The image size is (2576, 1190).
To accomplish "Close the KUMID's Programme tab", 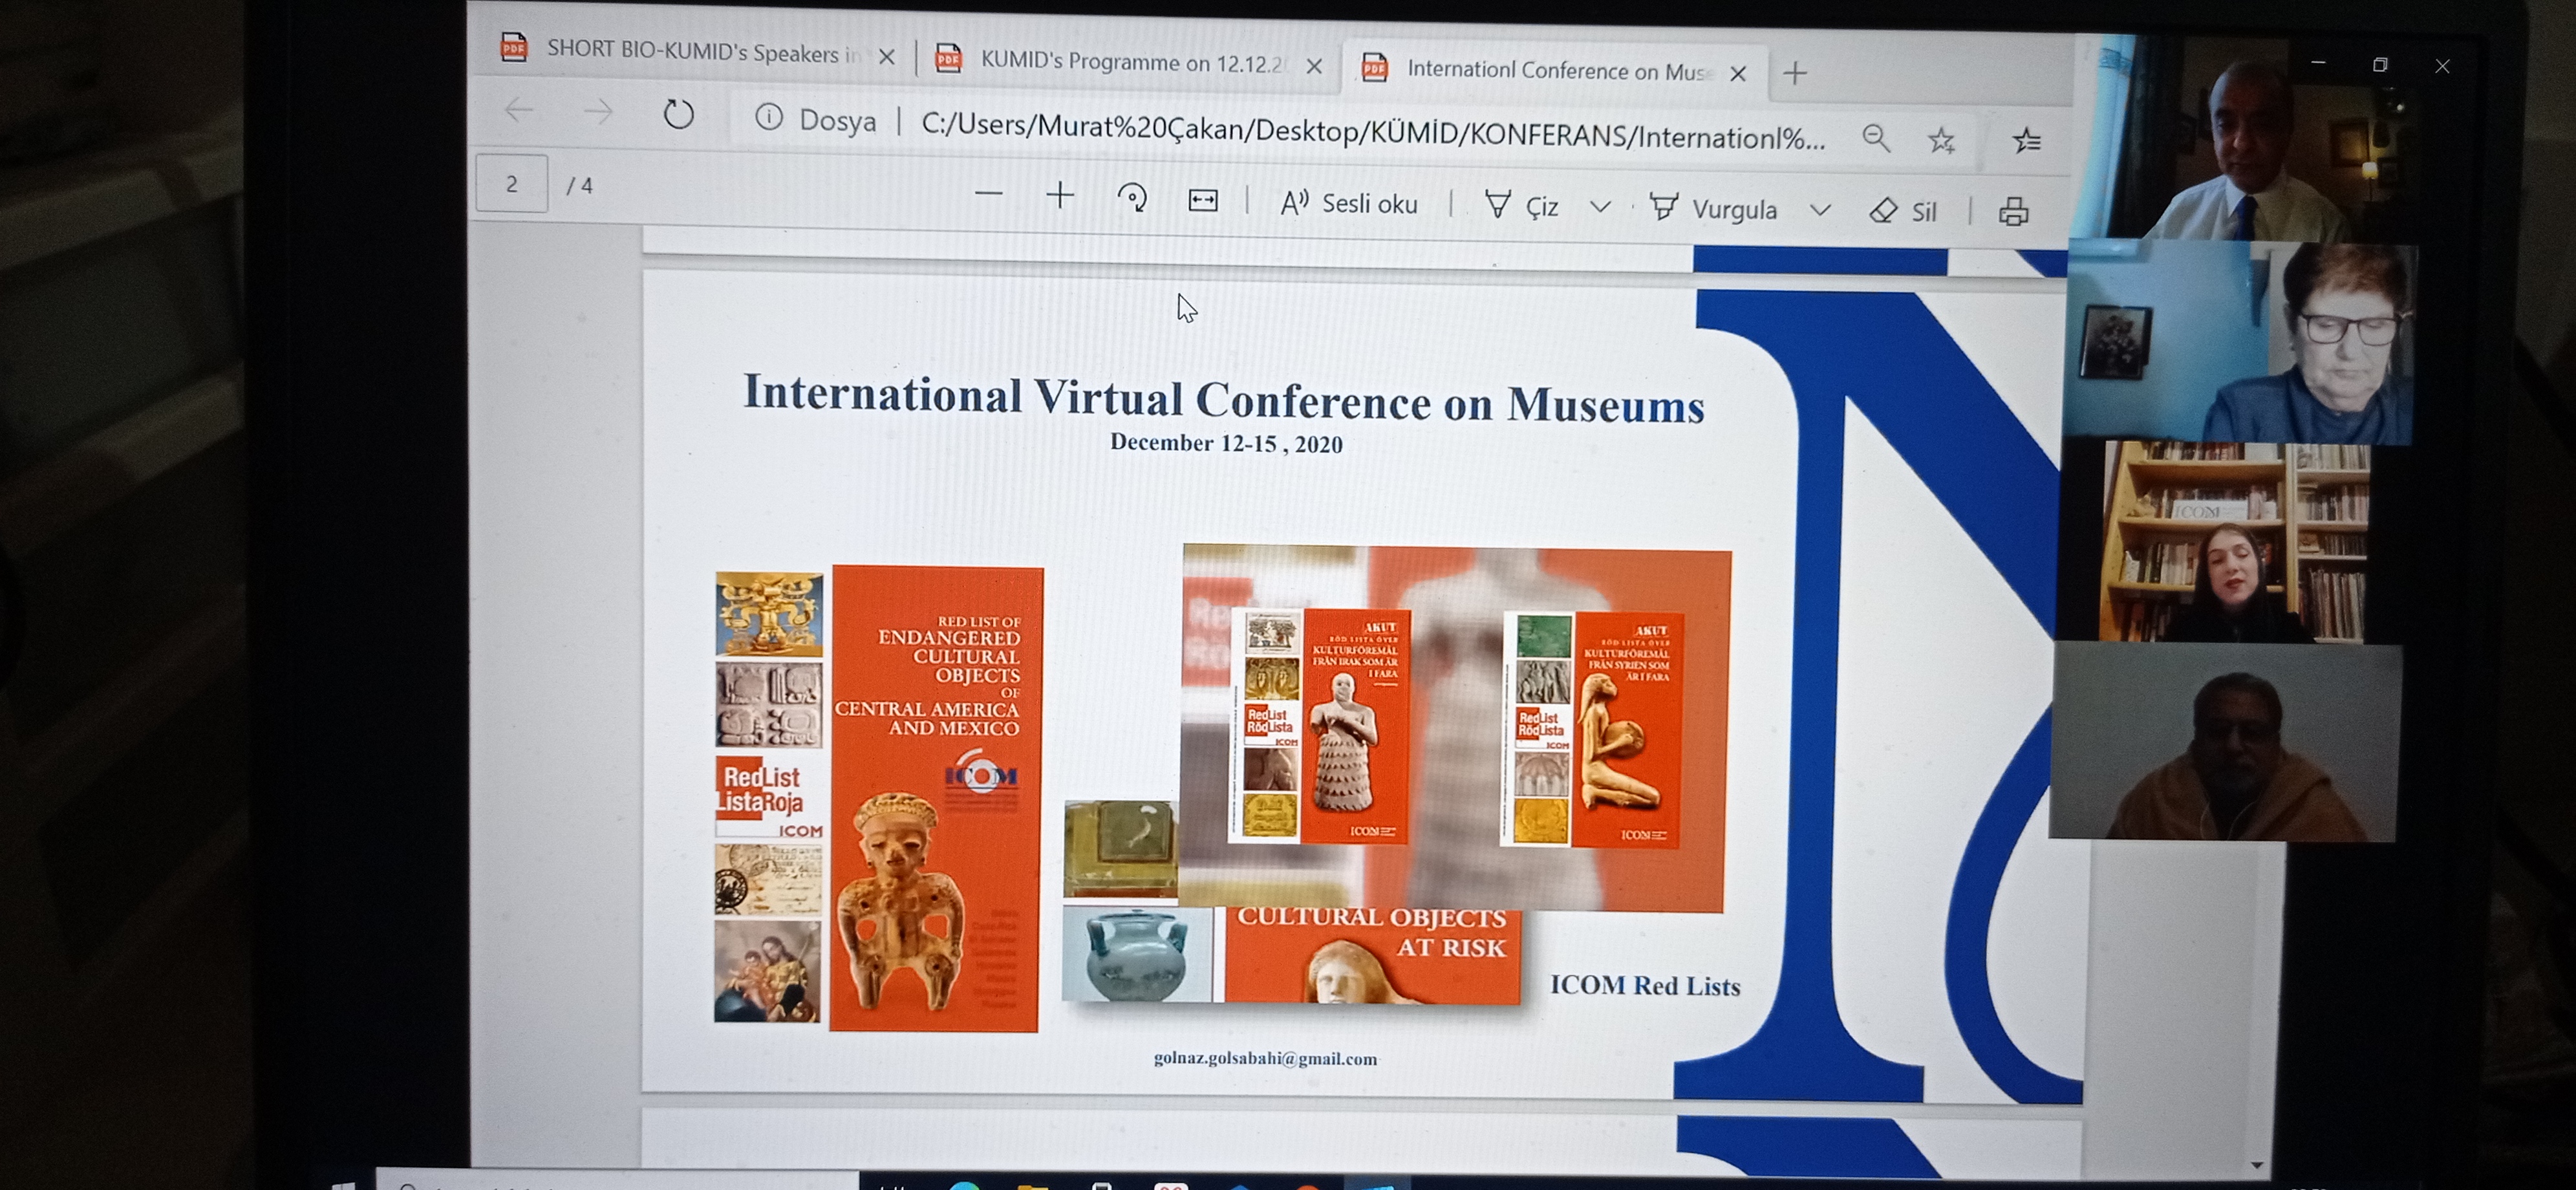I will (x=1314, y=66).
